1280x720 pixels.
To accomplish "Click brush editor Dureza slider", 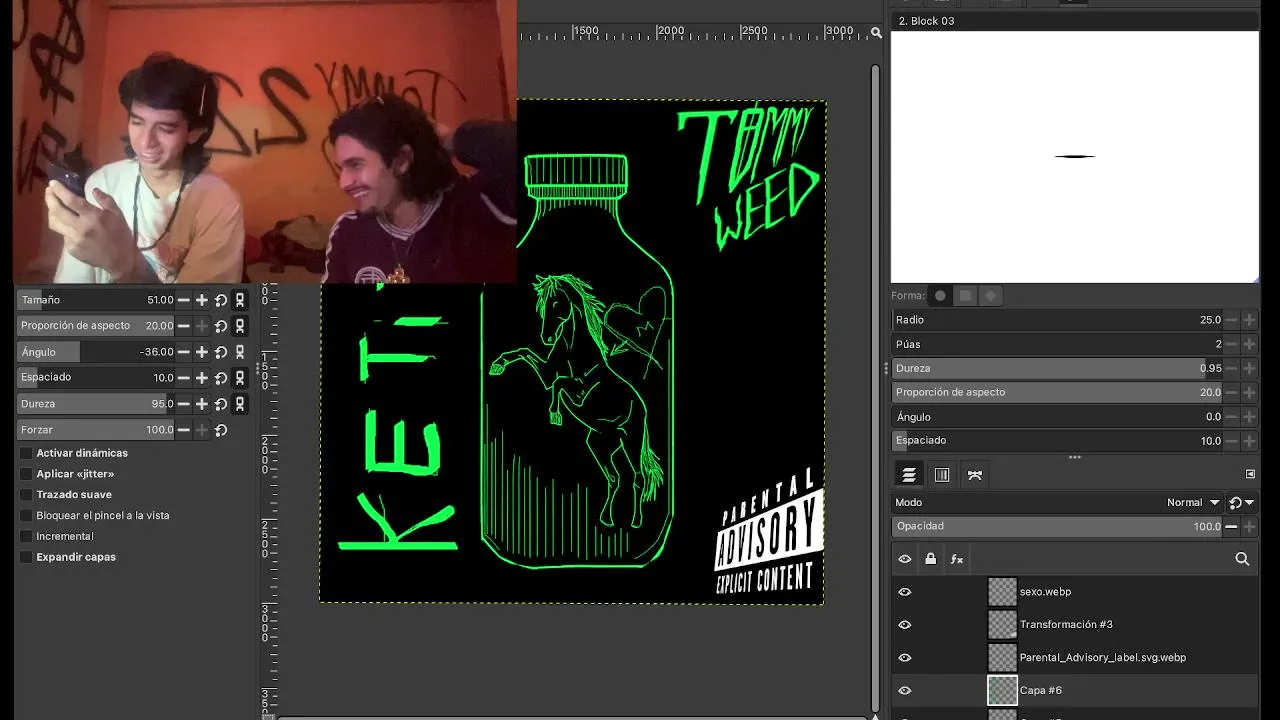I will pyautogui.click(x=1057, y=368).
